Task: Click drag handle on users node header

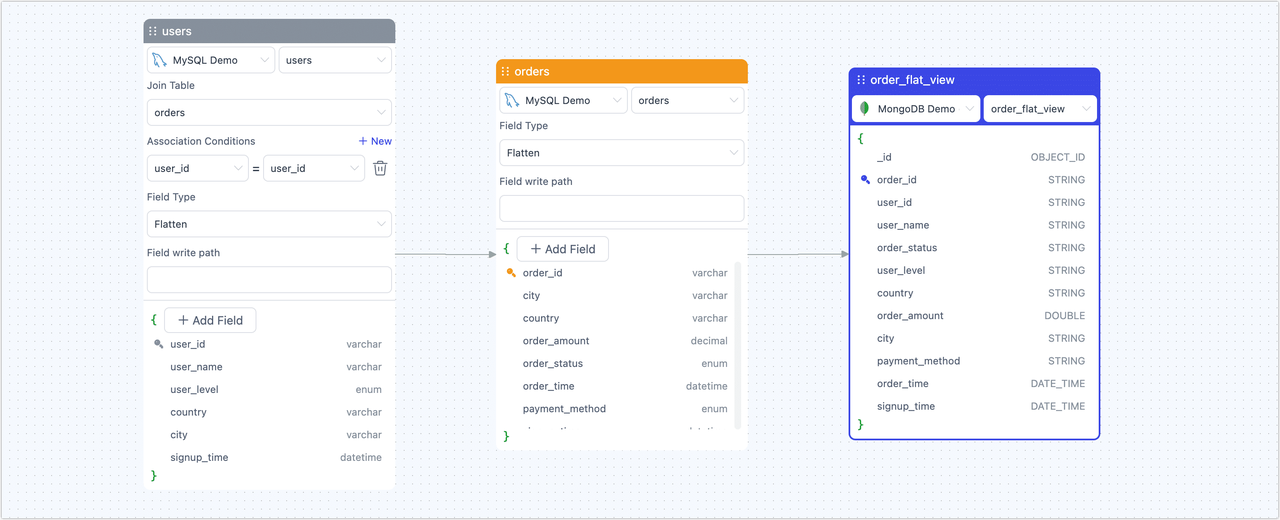Action: [x=153, y=32]
